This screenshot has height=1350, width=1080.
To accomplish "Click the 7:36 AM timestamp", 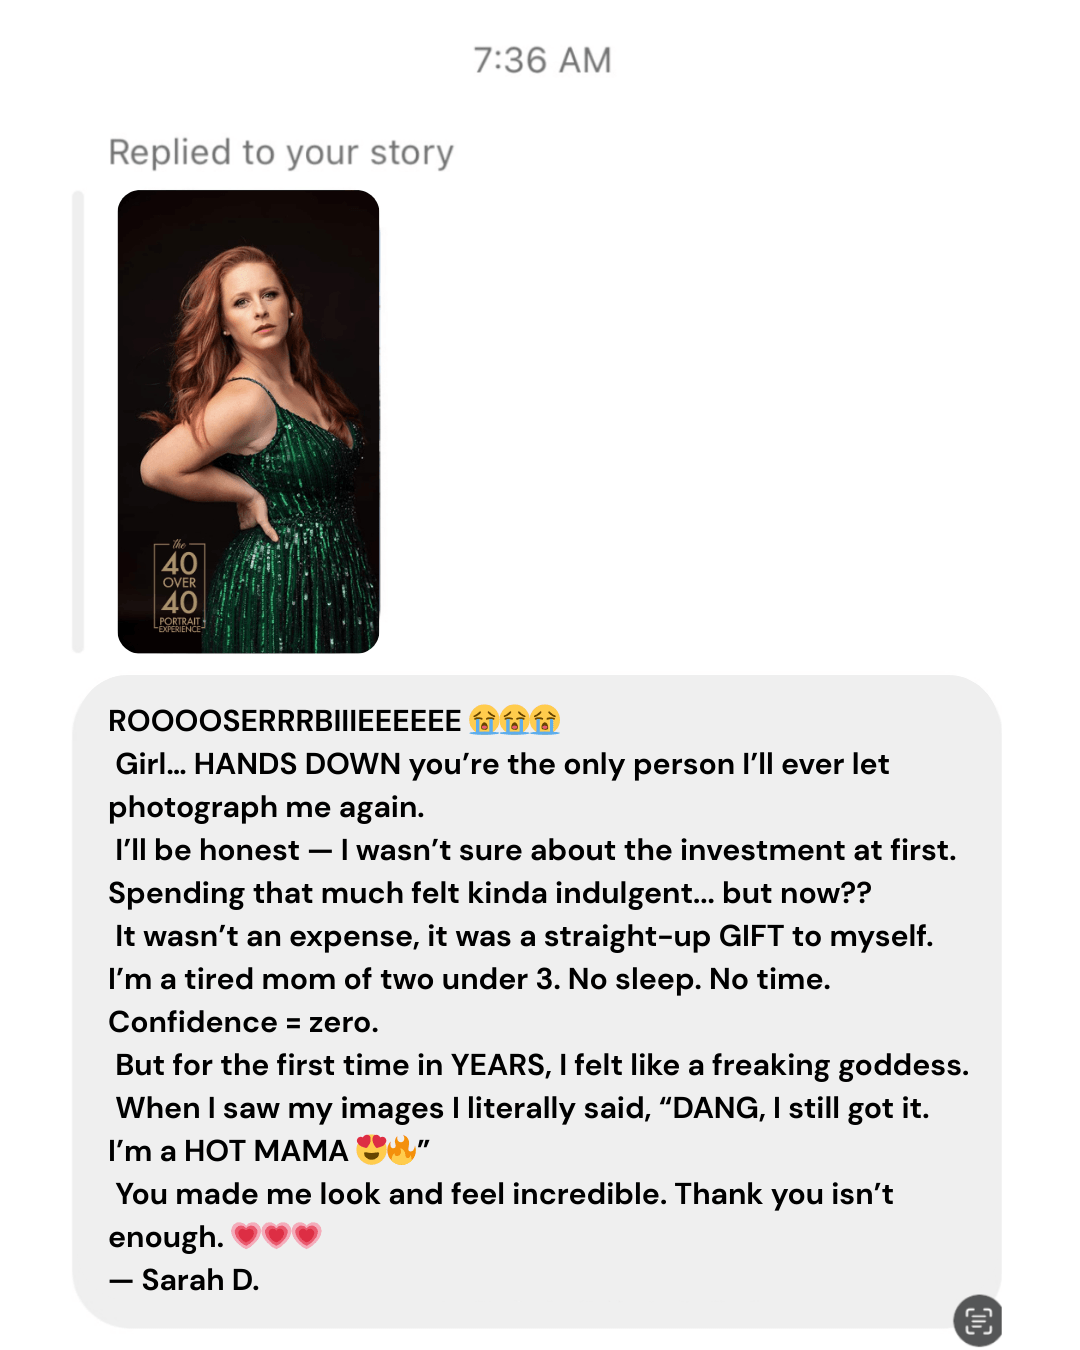I will (x=542, y=61).
